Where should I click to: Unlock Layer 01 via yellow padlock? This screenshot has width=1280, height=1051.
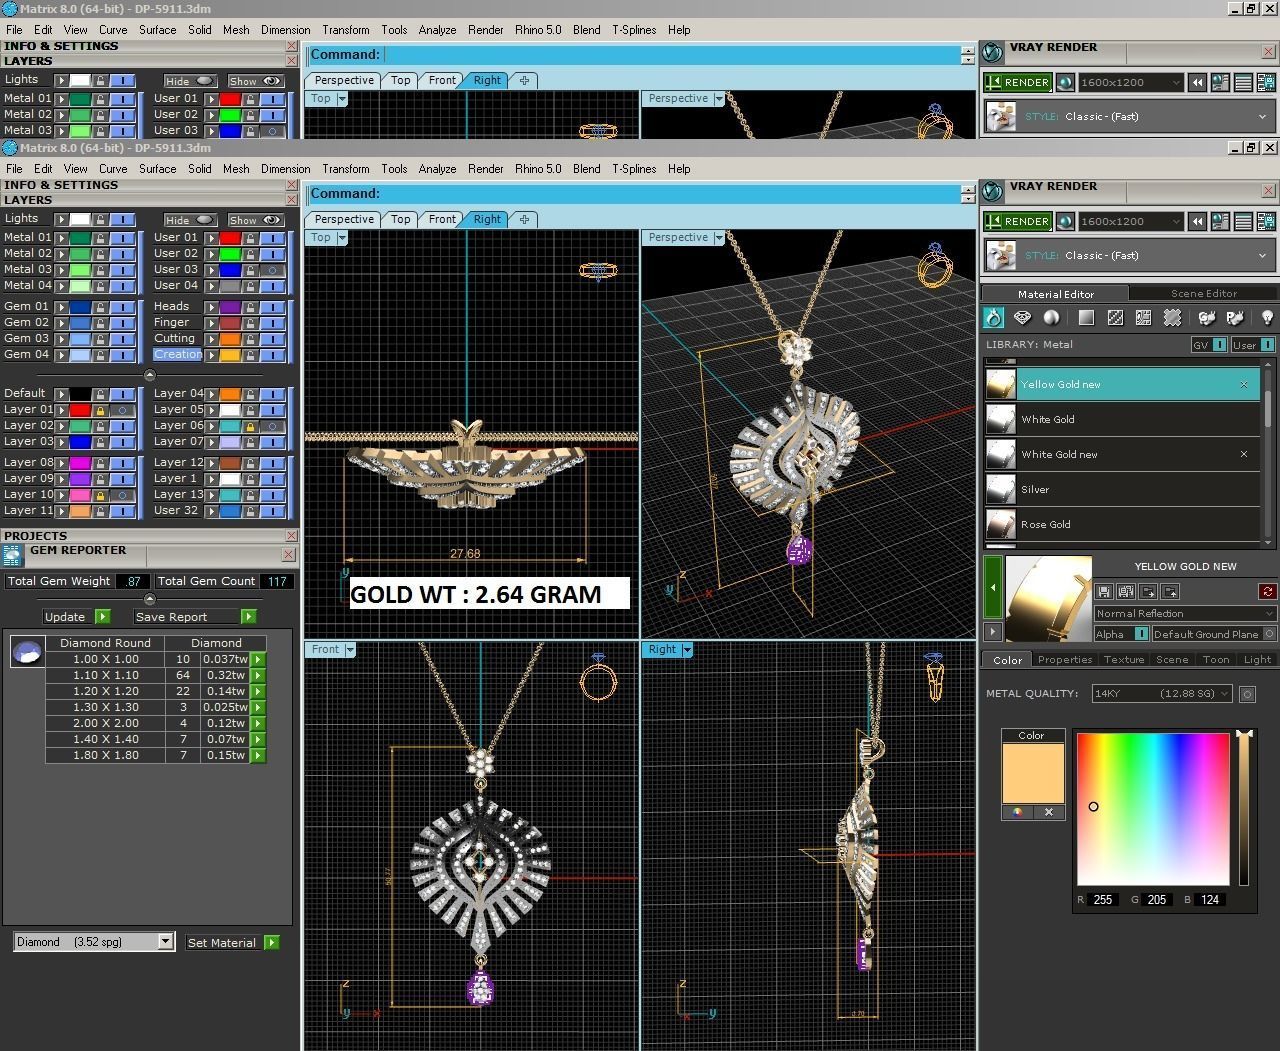tap(100, 410)
